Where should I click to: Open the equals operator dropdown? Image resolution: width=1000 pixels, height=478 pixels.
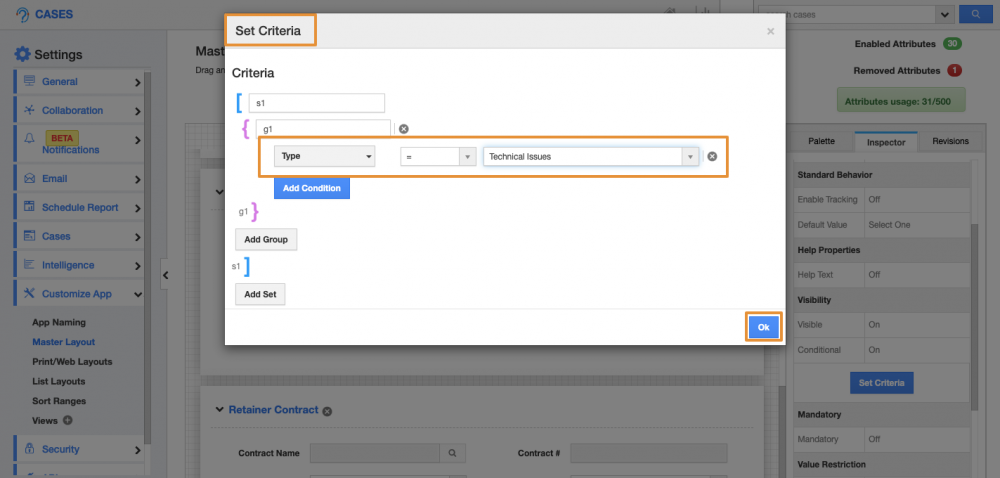(438, 156)
